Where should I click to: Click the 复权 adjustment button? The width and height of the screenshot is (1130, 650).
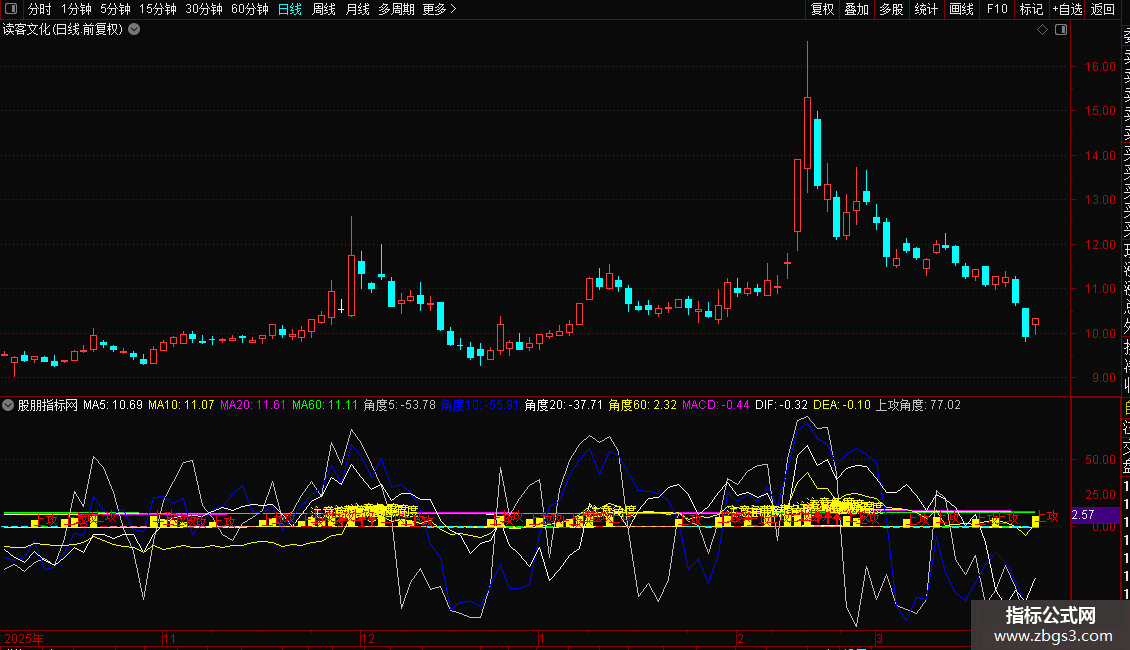point(822,9)
